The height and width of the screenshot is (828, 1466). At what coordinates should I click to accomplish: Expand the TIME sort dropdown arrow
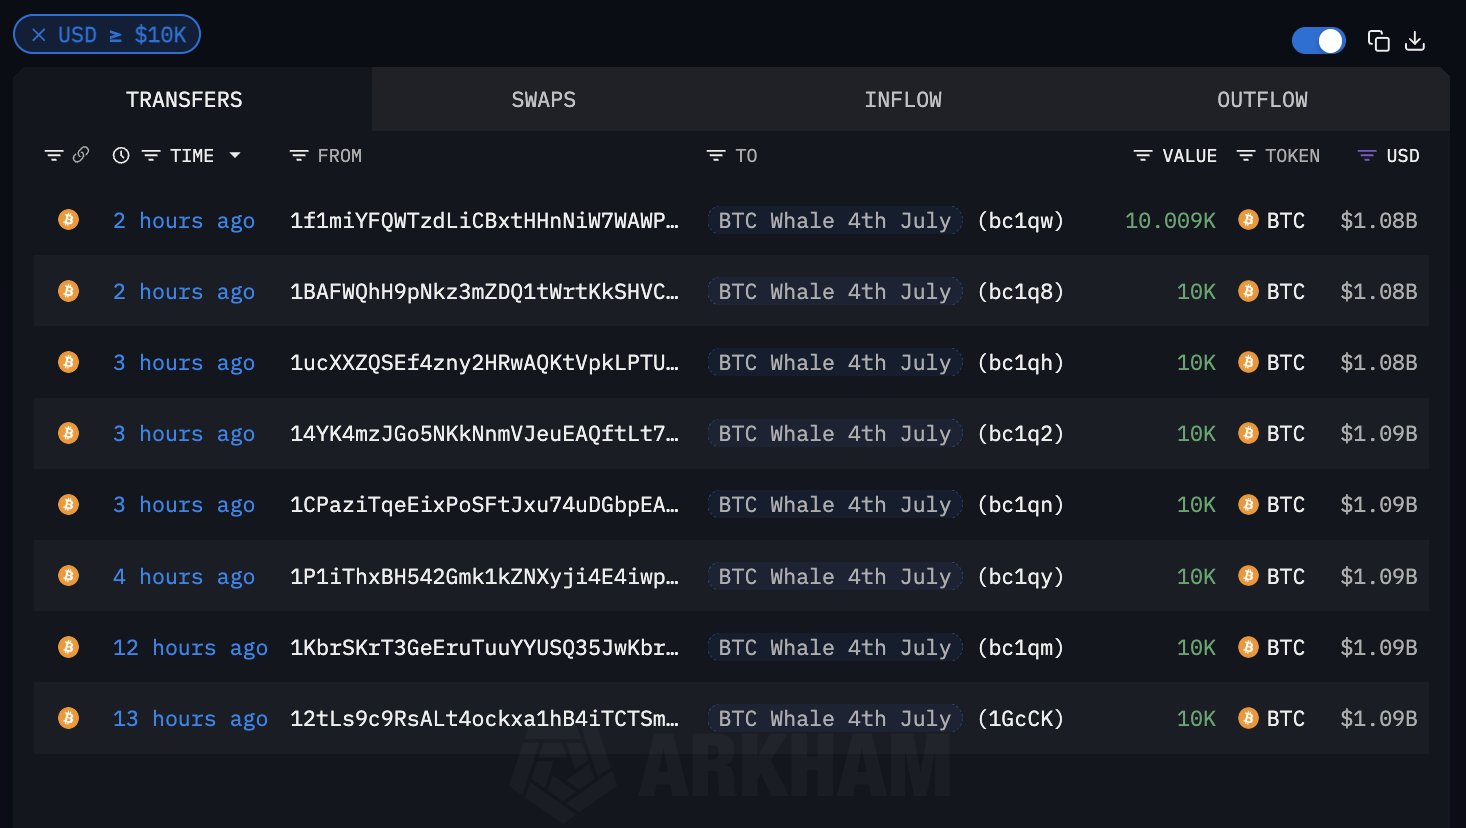coord(235,155)
